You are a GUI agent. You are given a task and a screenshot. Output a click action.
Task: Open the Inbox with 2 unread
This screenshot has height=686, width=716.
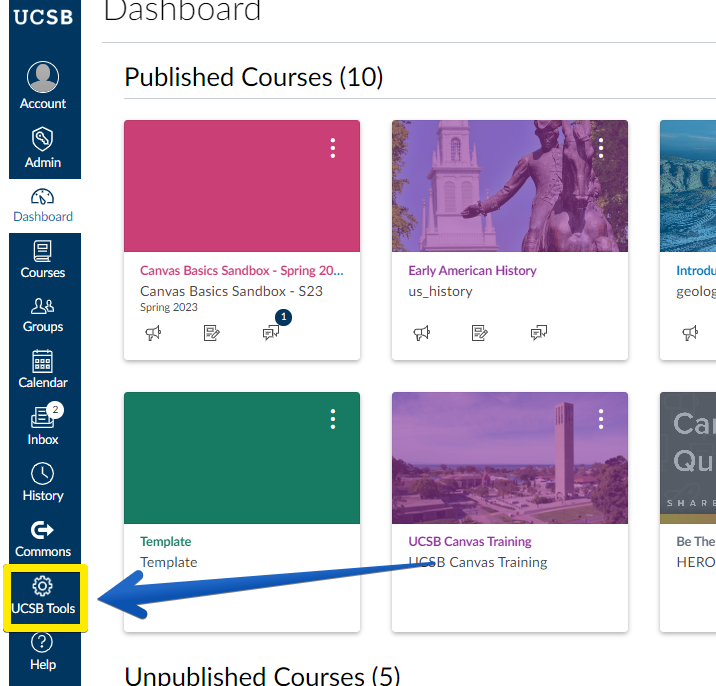point(43,425)
